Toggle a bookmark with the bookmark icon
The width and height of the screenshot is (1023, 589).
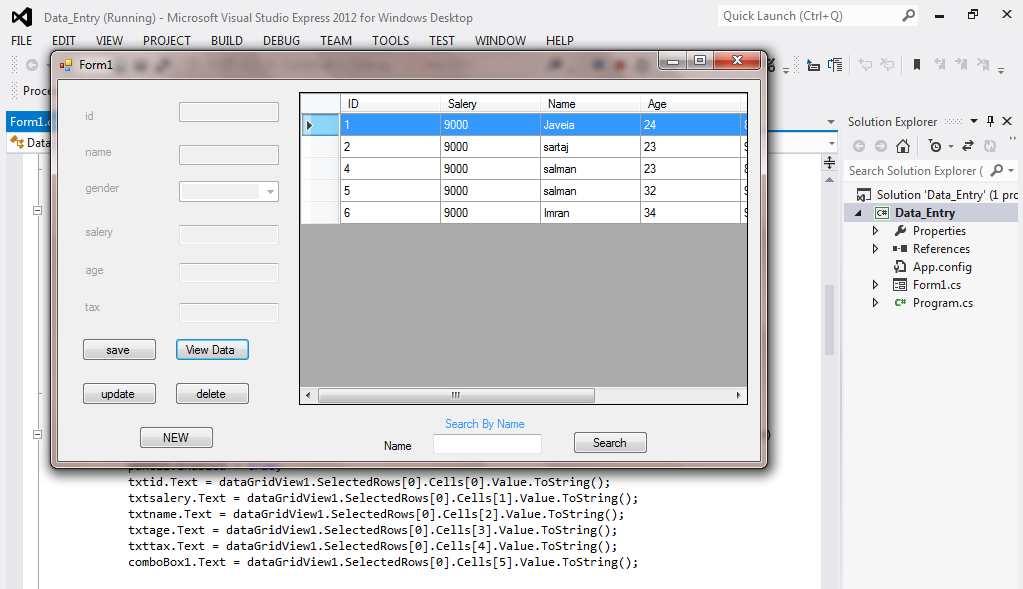click(x=917, y=64)
